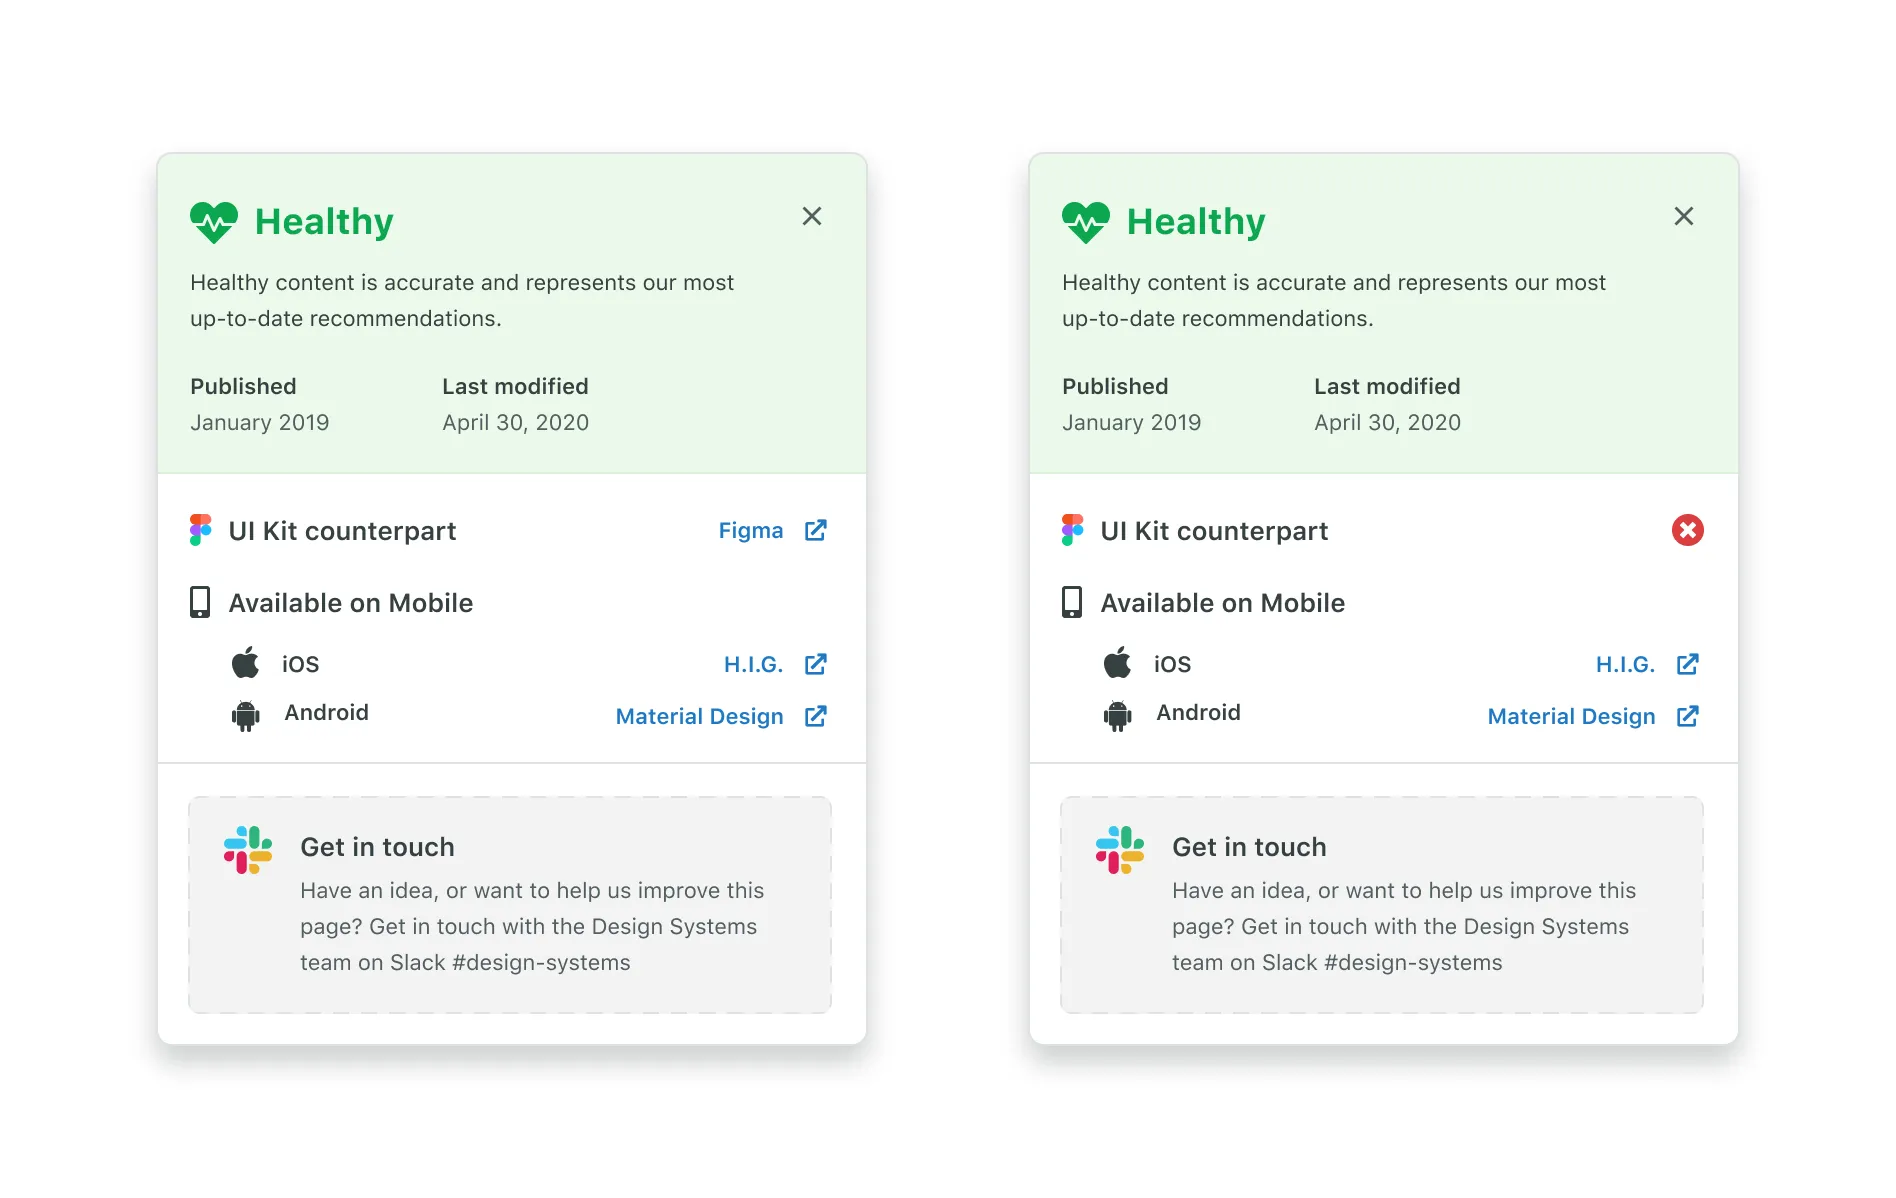Image resolution: width=1896 pixels, height=1198 pixels.
Task: Click the mobile phone icon near Available on Mobile
Action: (x=200, y=602)
